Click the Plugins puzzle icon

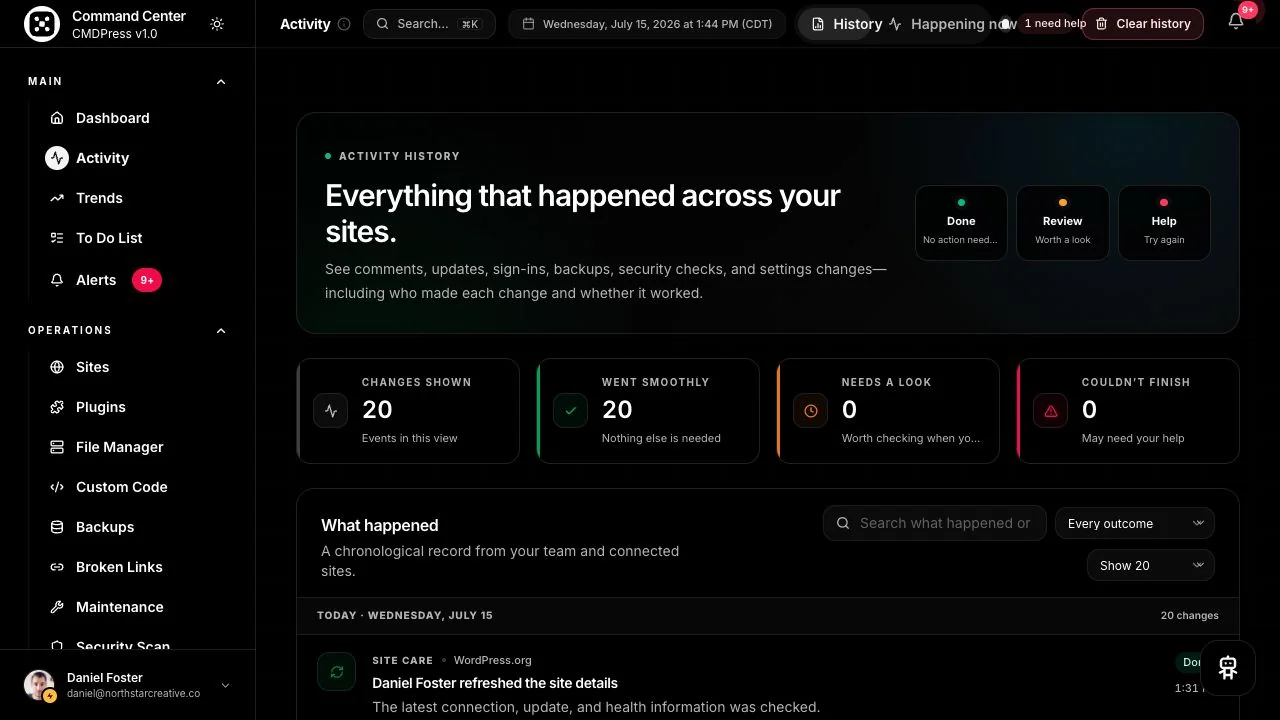[57, 407]
